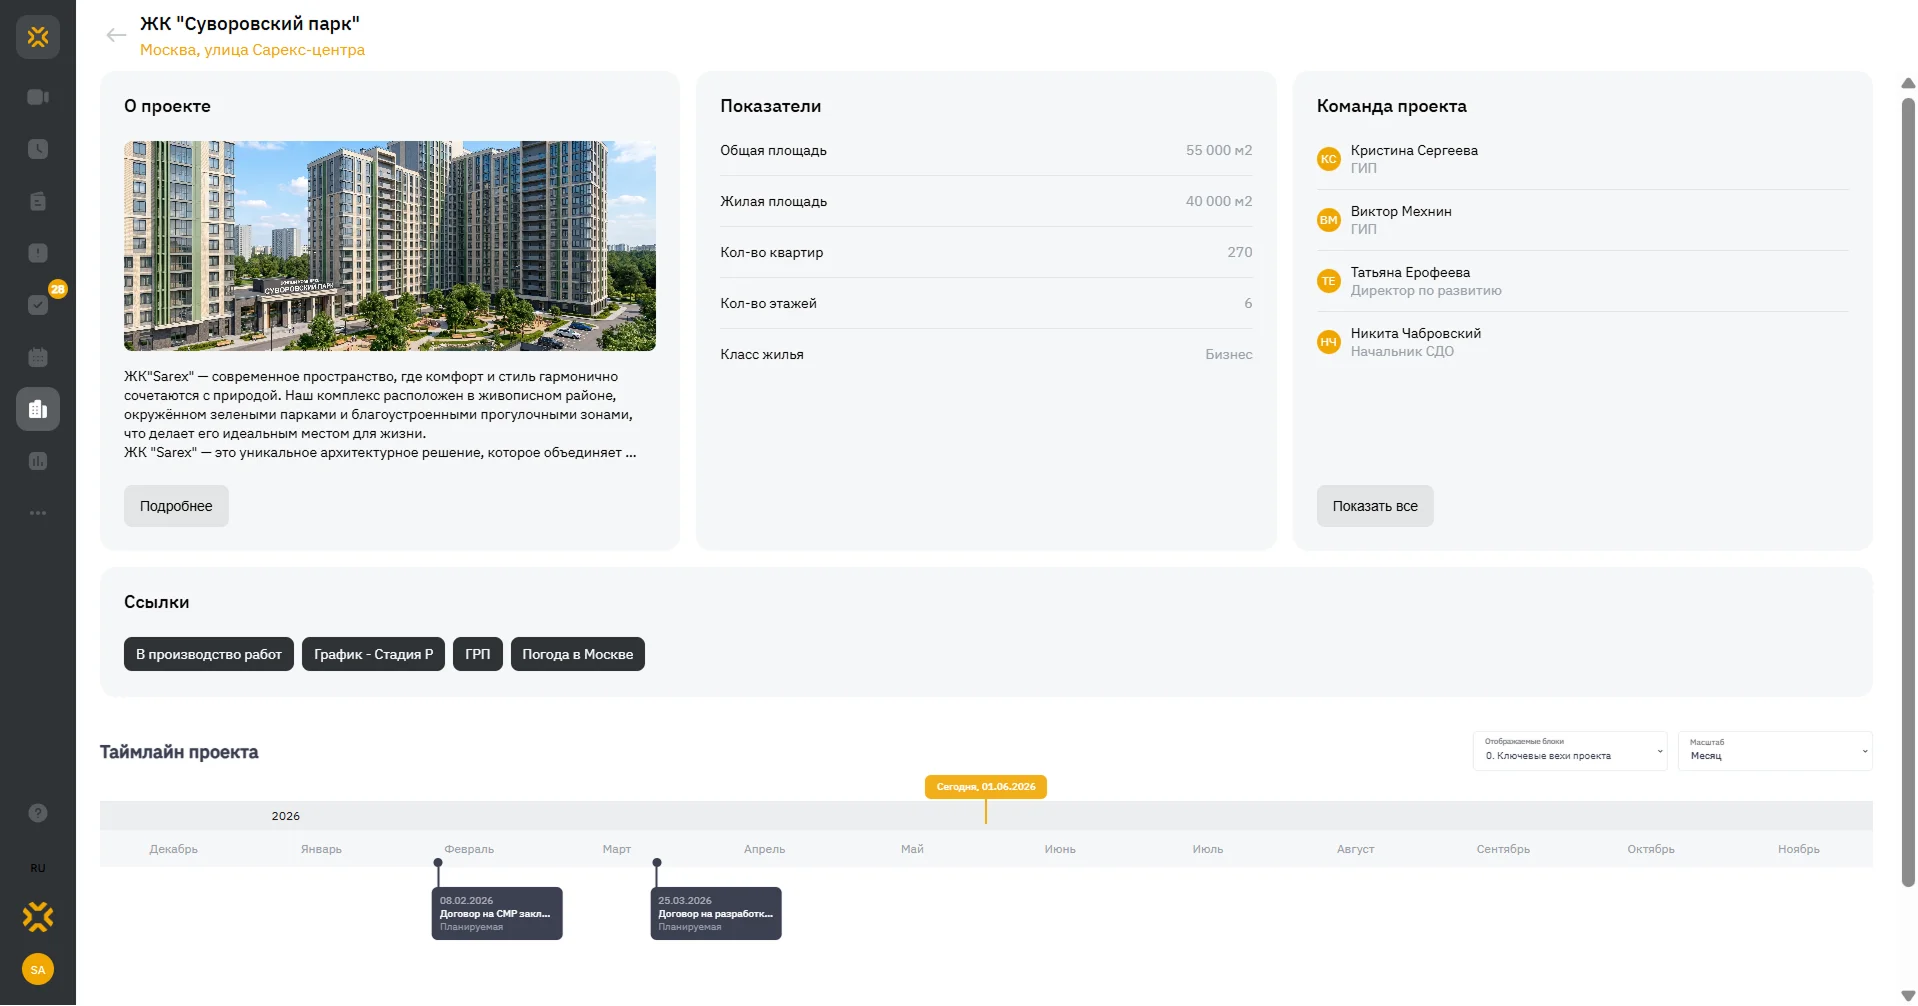Click the Показать все team button
Screen dimensions: 1918x1006
tap(1375, 506)
